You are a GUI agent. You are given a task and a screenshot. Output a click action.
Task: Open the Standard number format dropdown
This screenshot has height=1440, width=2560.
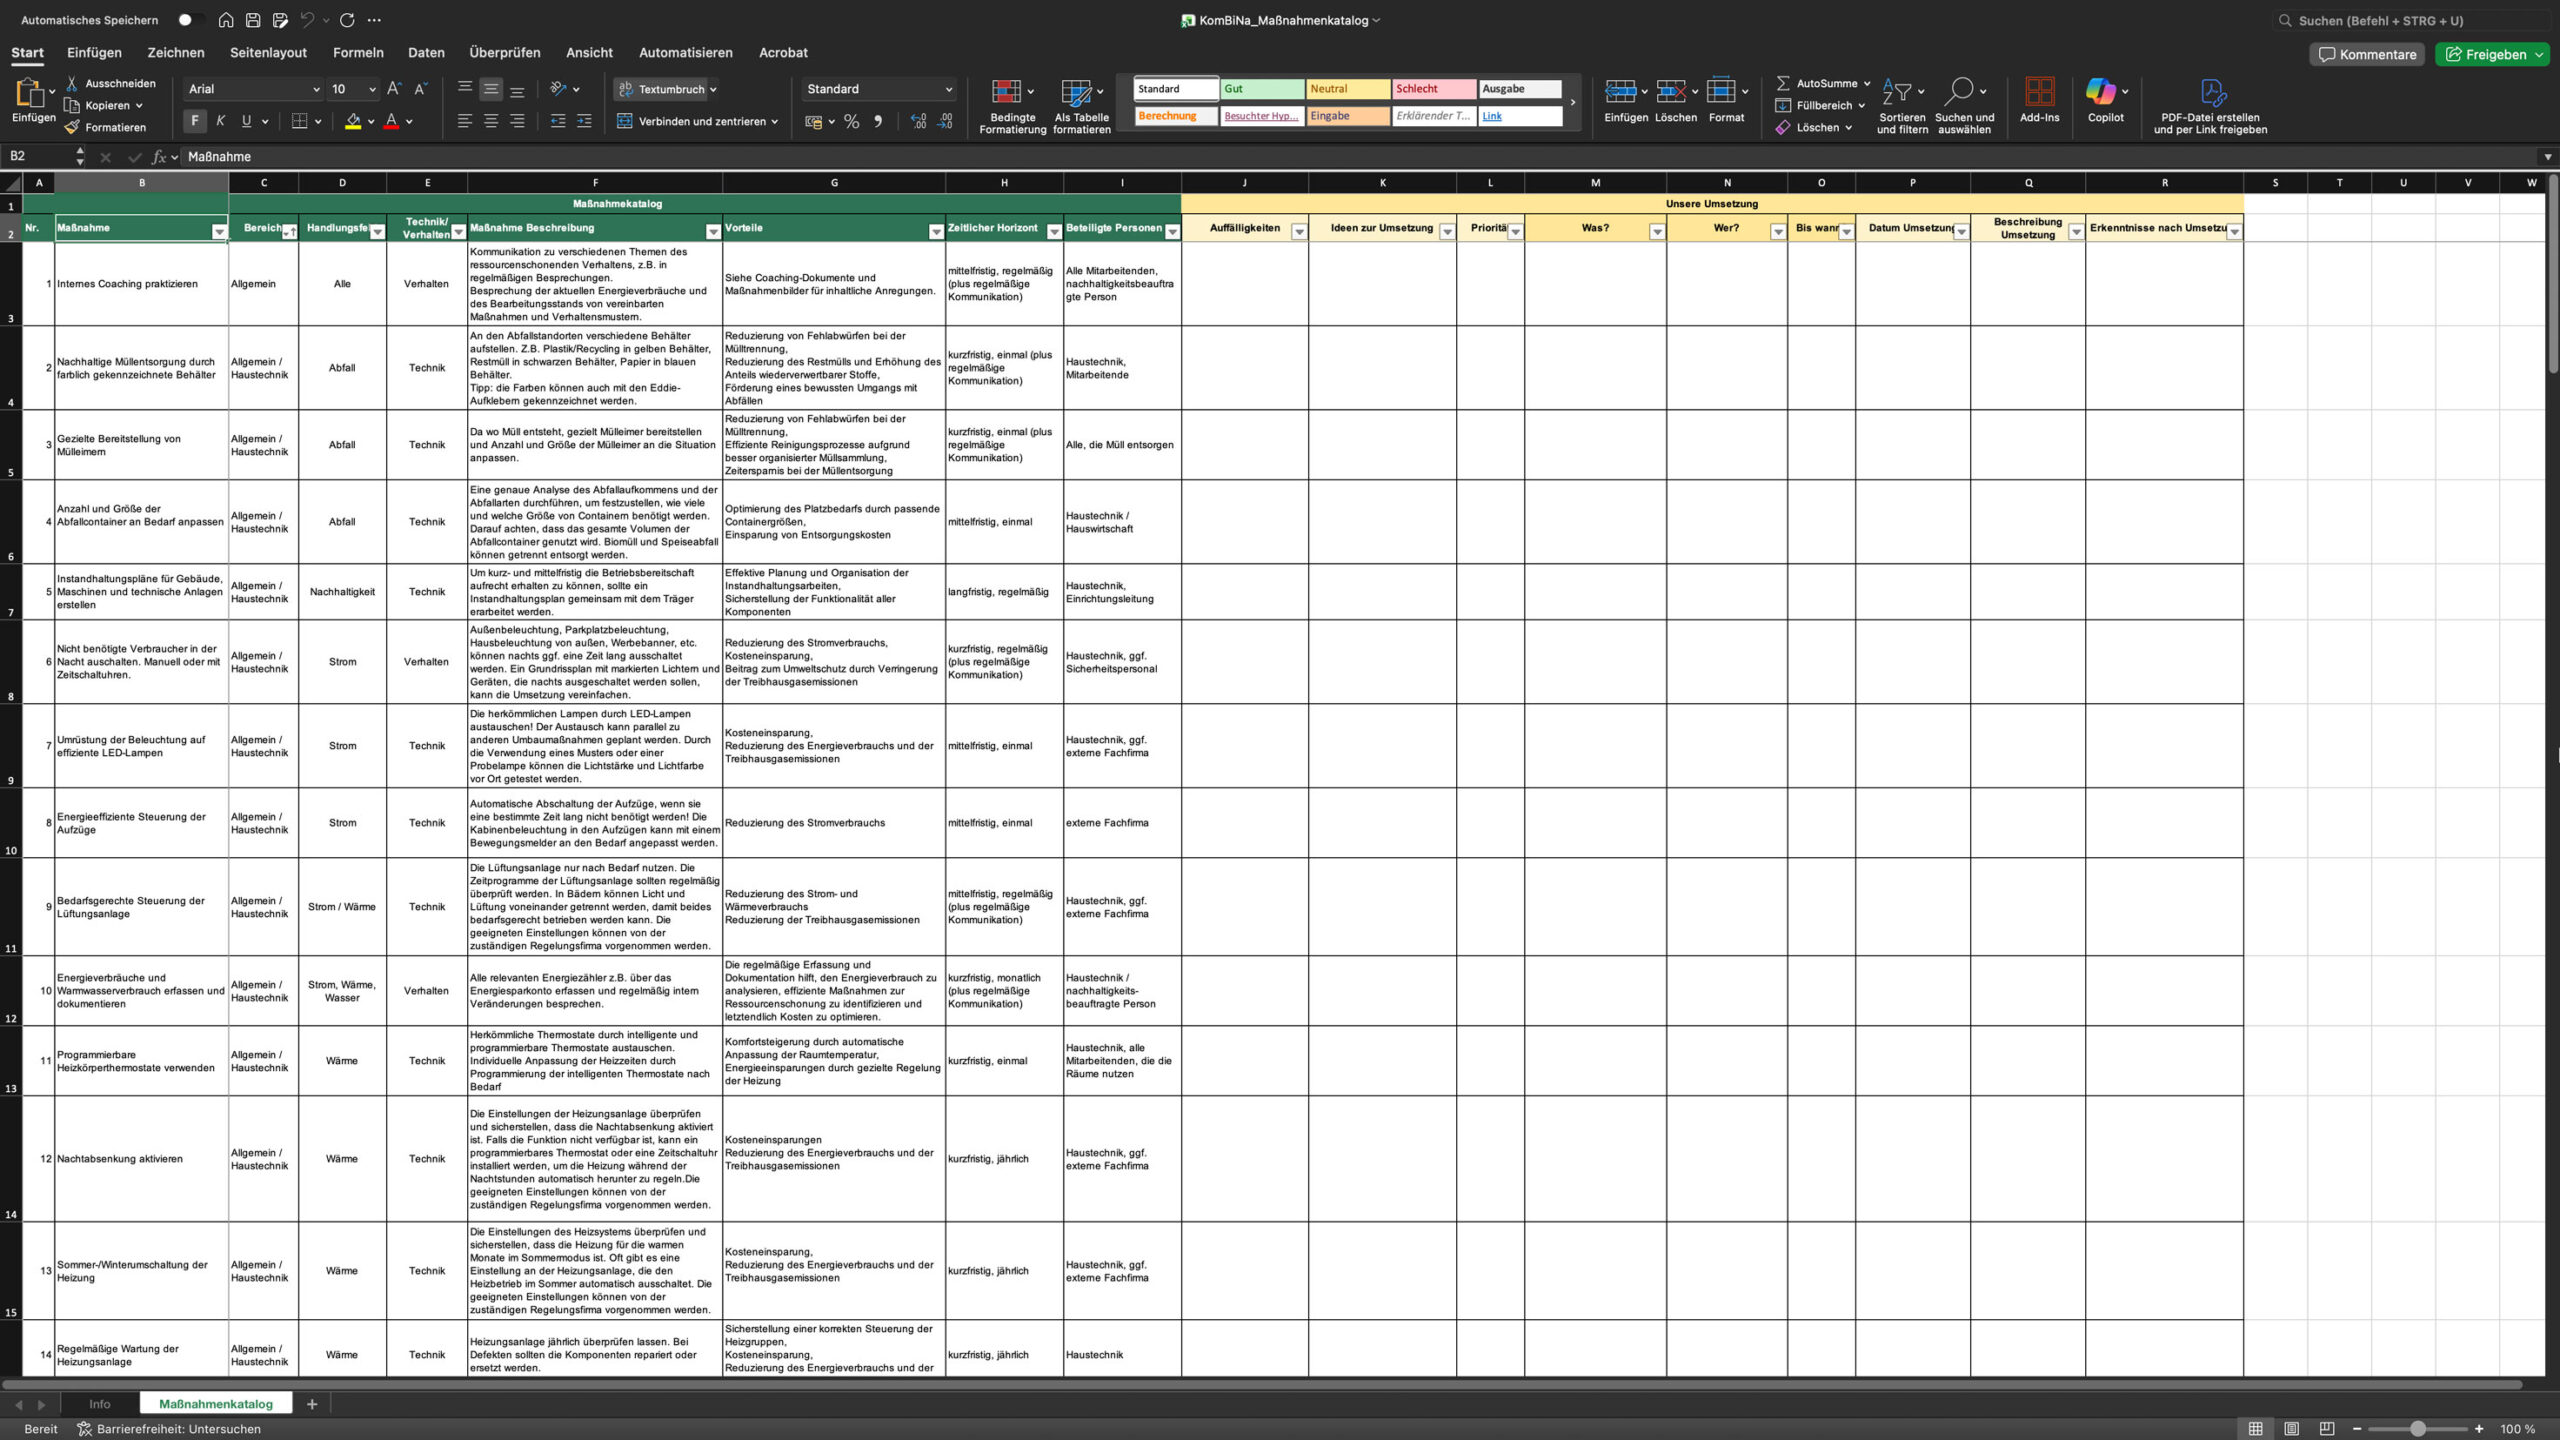[948, 89]
